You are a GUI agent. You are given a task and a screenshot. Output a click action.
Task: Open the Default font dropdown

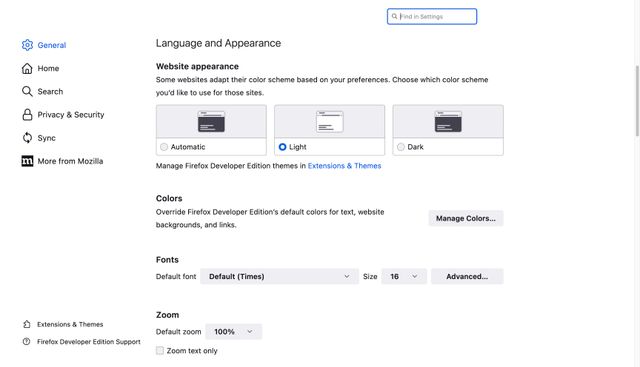pyautogui.click(x=279, y=276)
